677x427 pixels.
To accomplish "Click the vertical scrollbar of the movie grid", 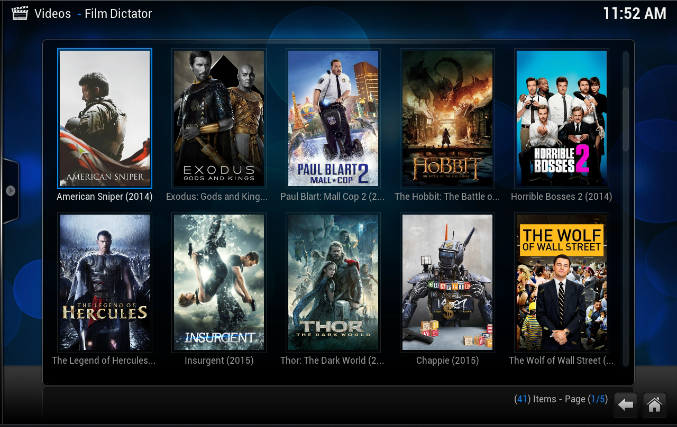I will [626, 209].
